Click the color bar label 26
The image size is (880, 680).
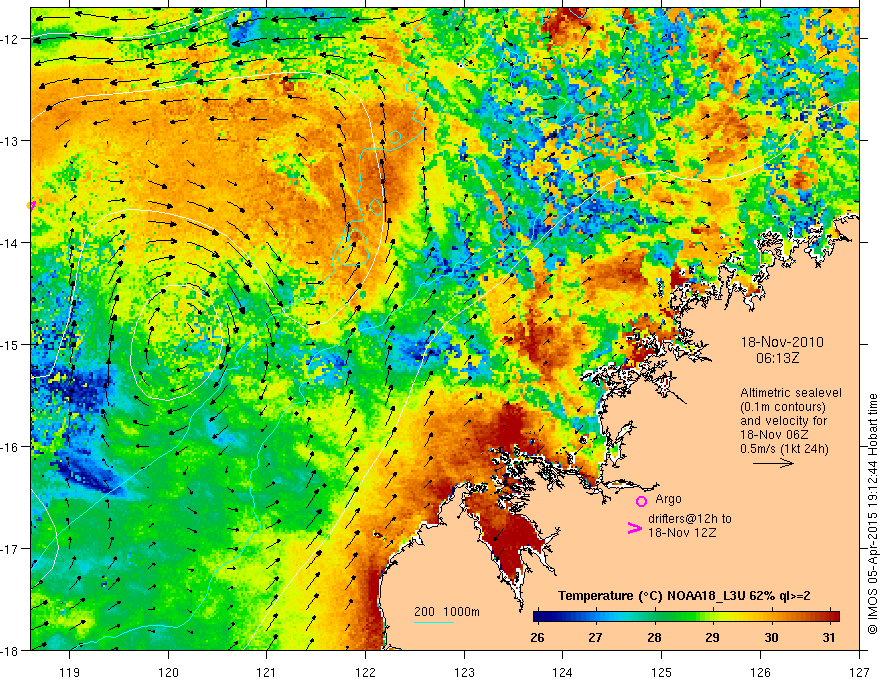(x=537, y=637)
